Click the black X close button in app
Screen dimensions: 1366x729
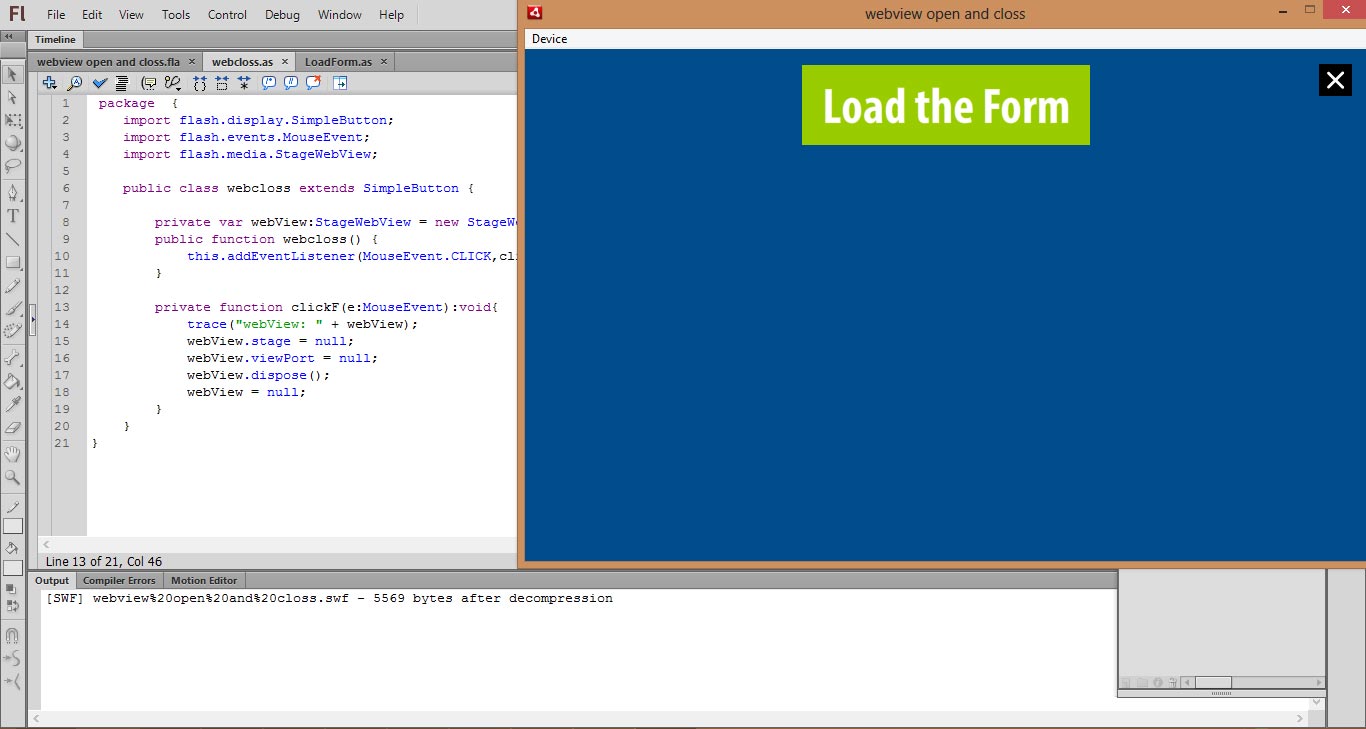(1335, 80)
